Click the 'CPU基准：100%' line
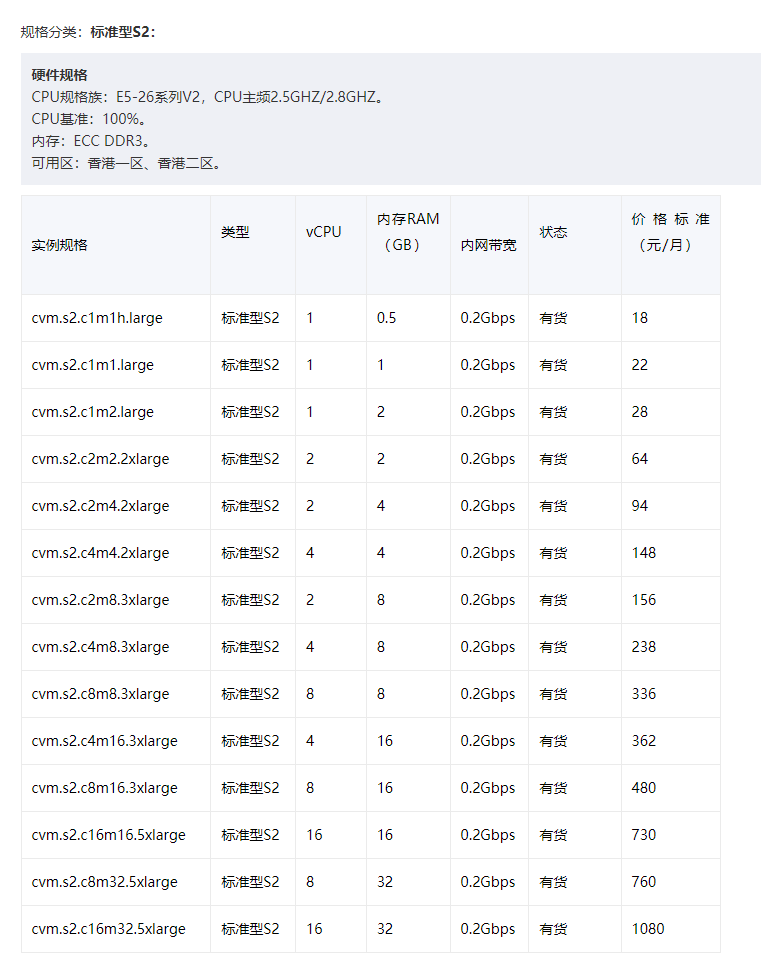Image resolution: width=780 pixels, height=971 pixels. (x=89, y=119)
